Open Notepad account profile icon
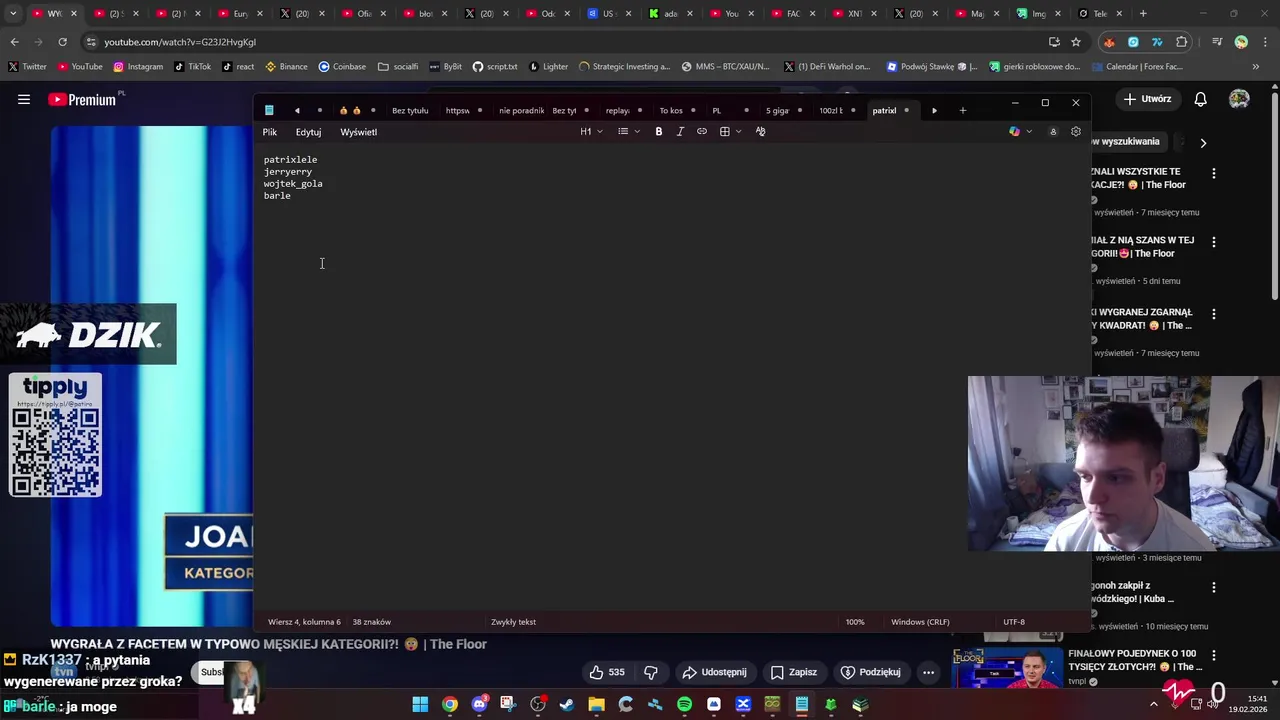The width and height of the screenshot is (1280, 720). tap(1053, 132)
